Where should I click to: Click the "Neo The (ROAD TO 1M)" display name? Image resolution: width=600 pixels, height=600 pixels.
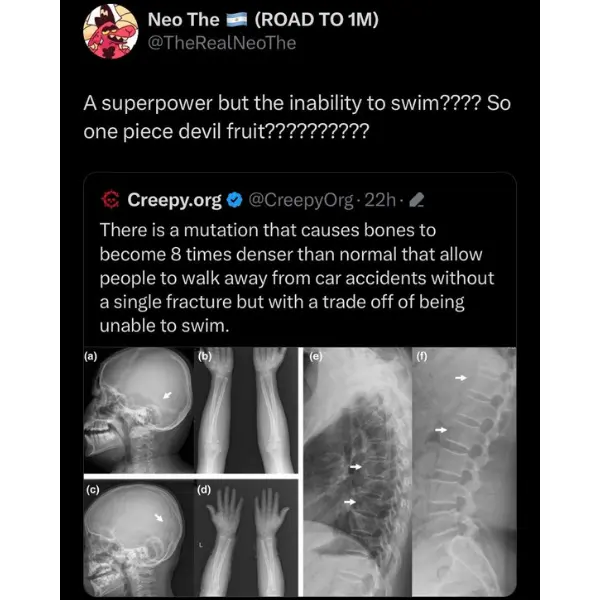pos(262,20)
